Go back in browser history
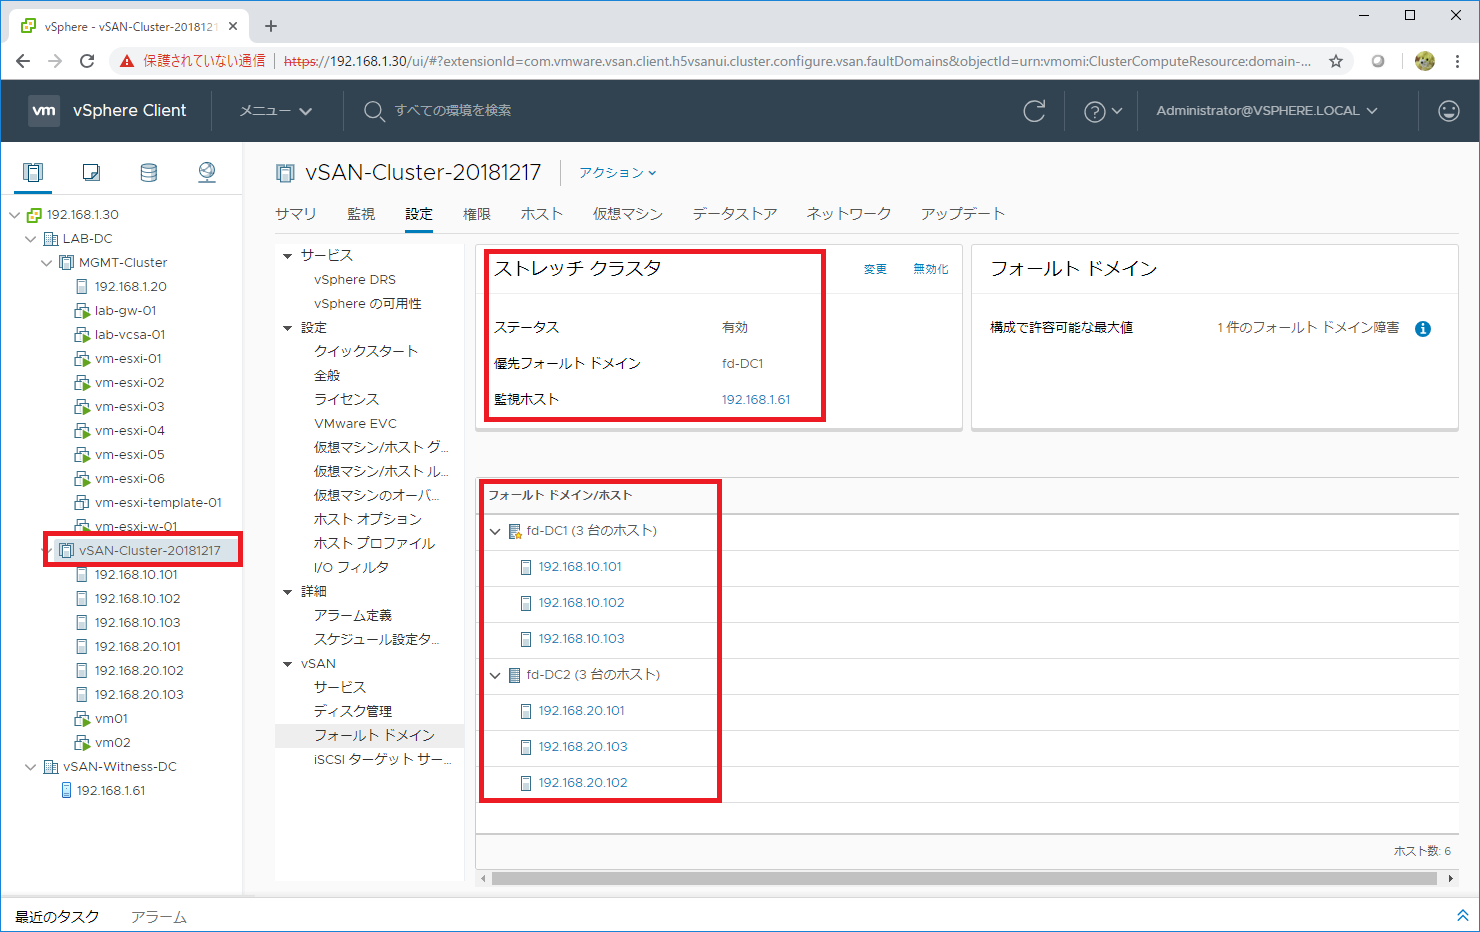Screen dimensions: 1480x932 pos(23,61)
